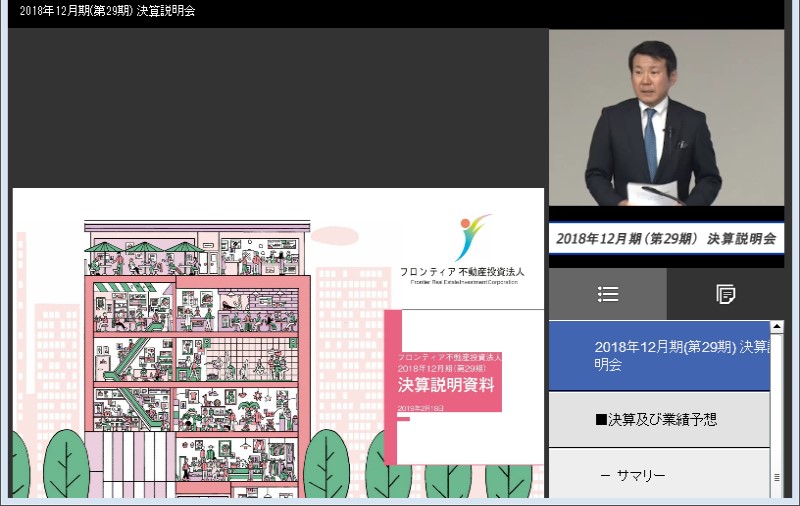Viewport: 800px width, 506px height.
Task: Switch to the notes document tab
Action: 725,294
